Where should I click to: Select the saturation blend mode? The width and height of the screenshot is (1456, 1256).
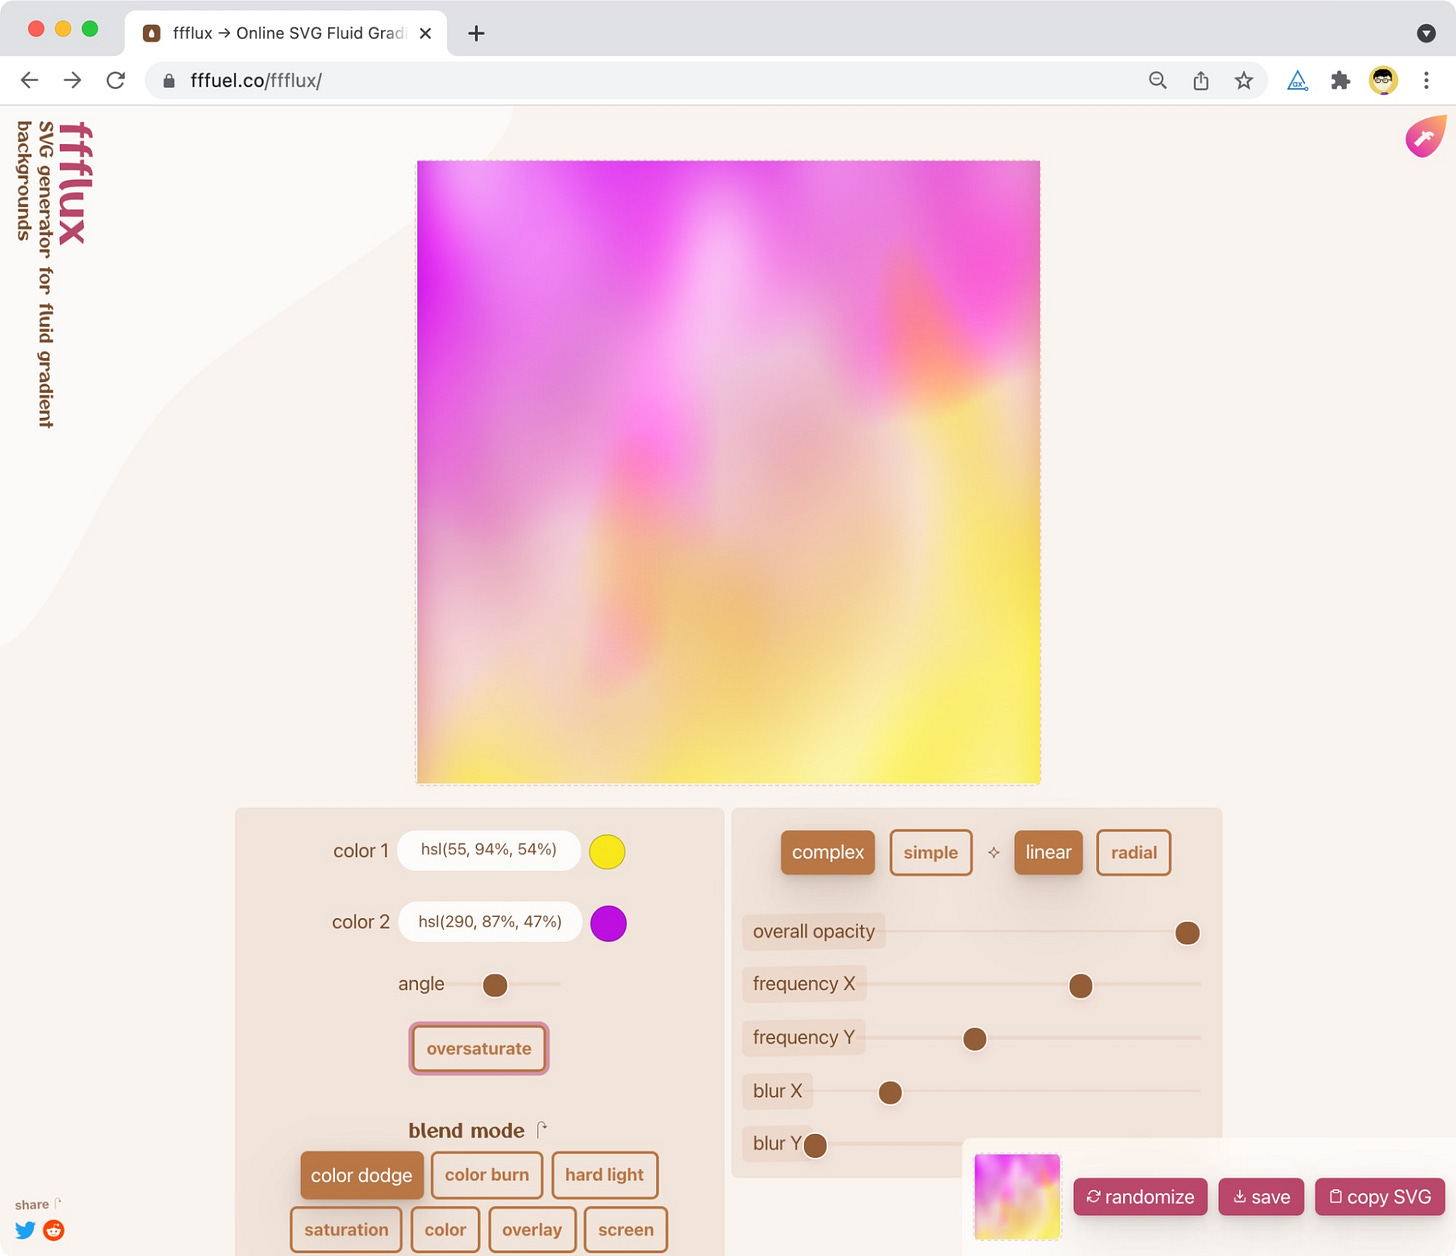(x=346, y=1230)
